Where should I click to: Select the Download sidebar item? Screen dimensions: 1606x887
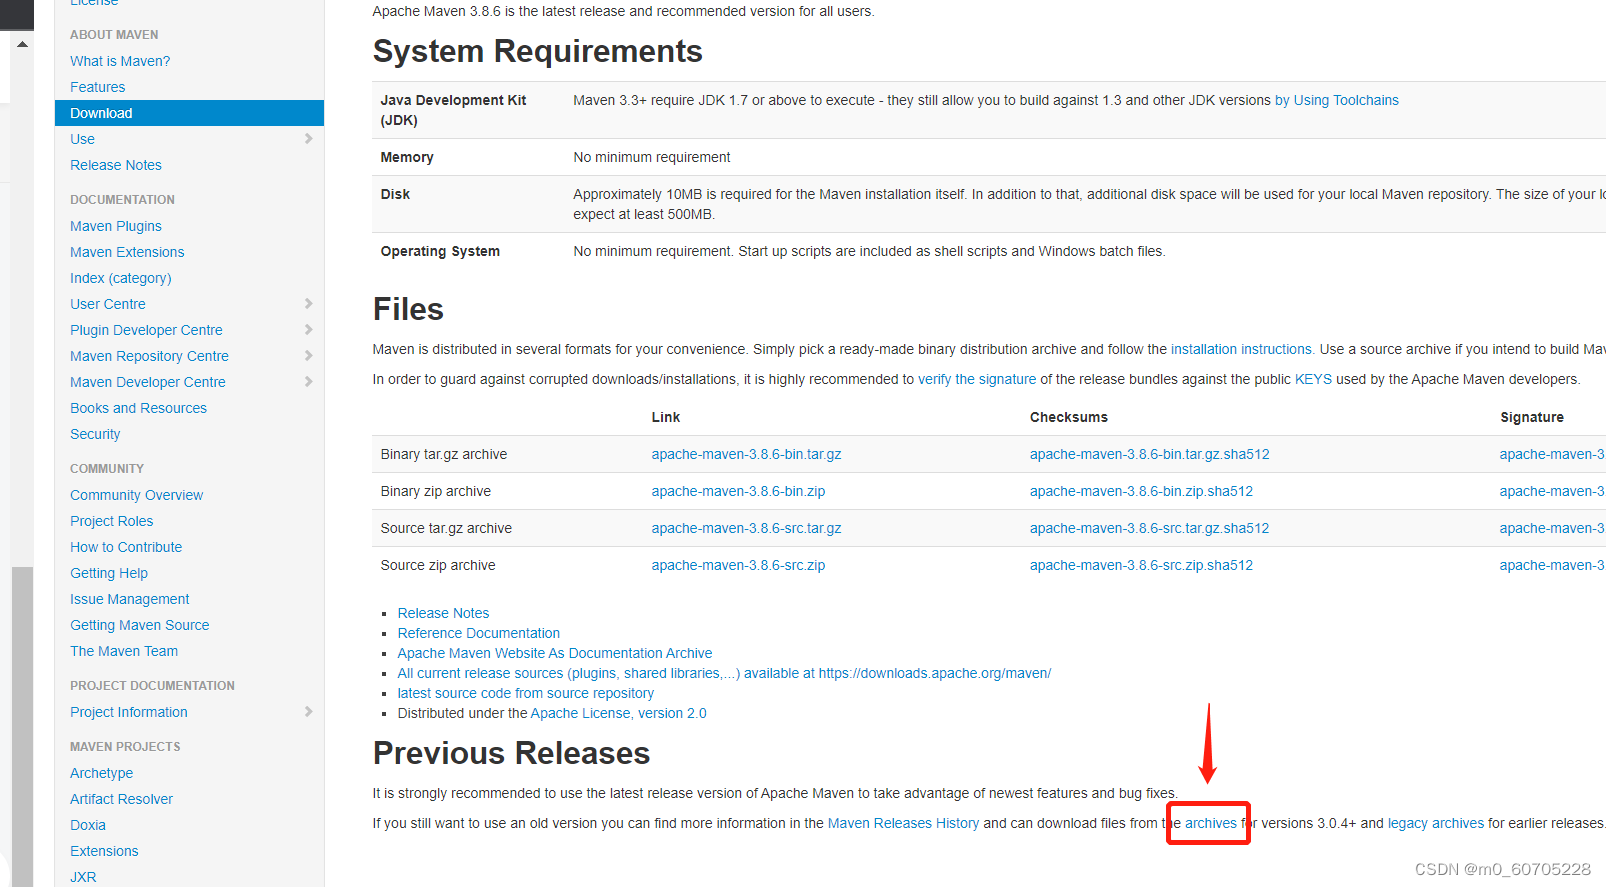[189, 113]
